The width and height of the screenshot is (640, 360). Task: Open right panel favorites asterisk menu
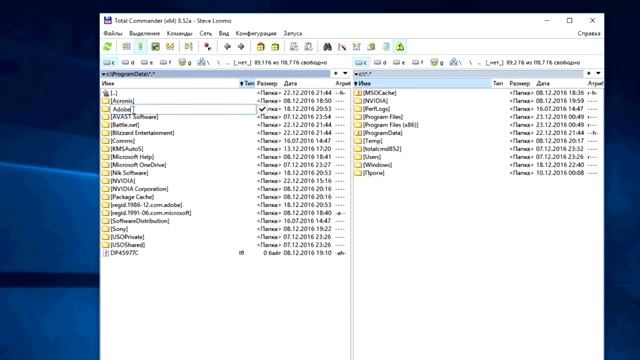589,73
